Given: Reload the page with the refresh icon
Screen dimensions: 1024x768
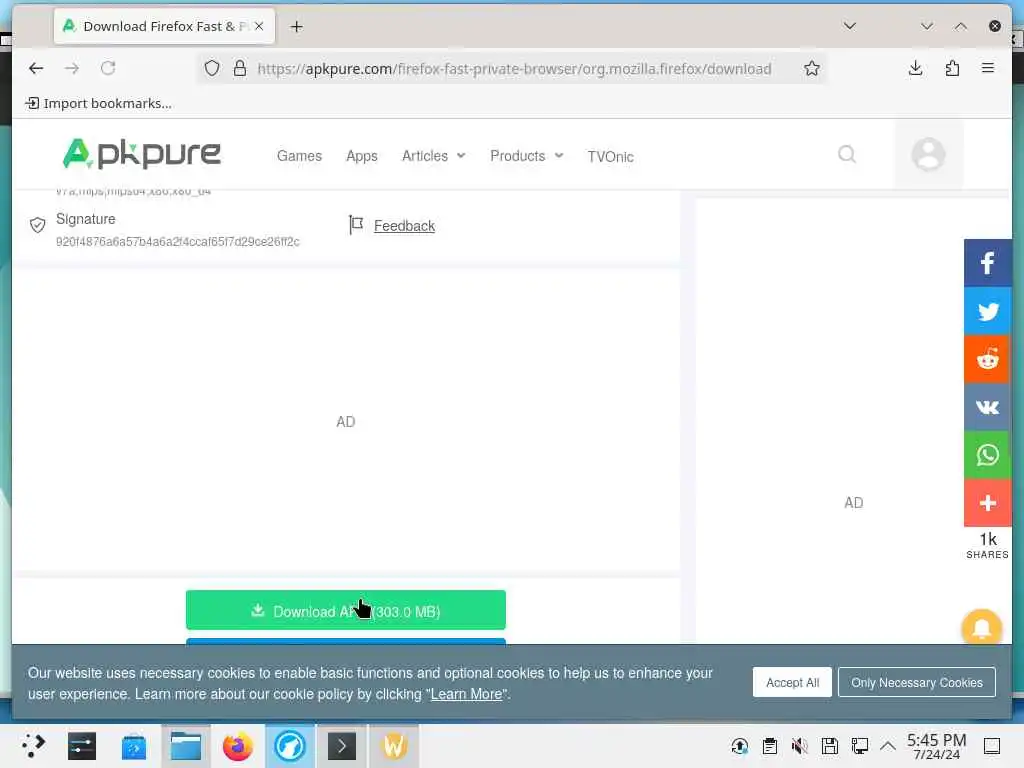Looking at the screenshot, I should tap(108, 68).
